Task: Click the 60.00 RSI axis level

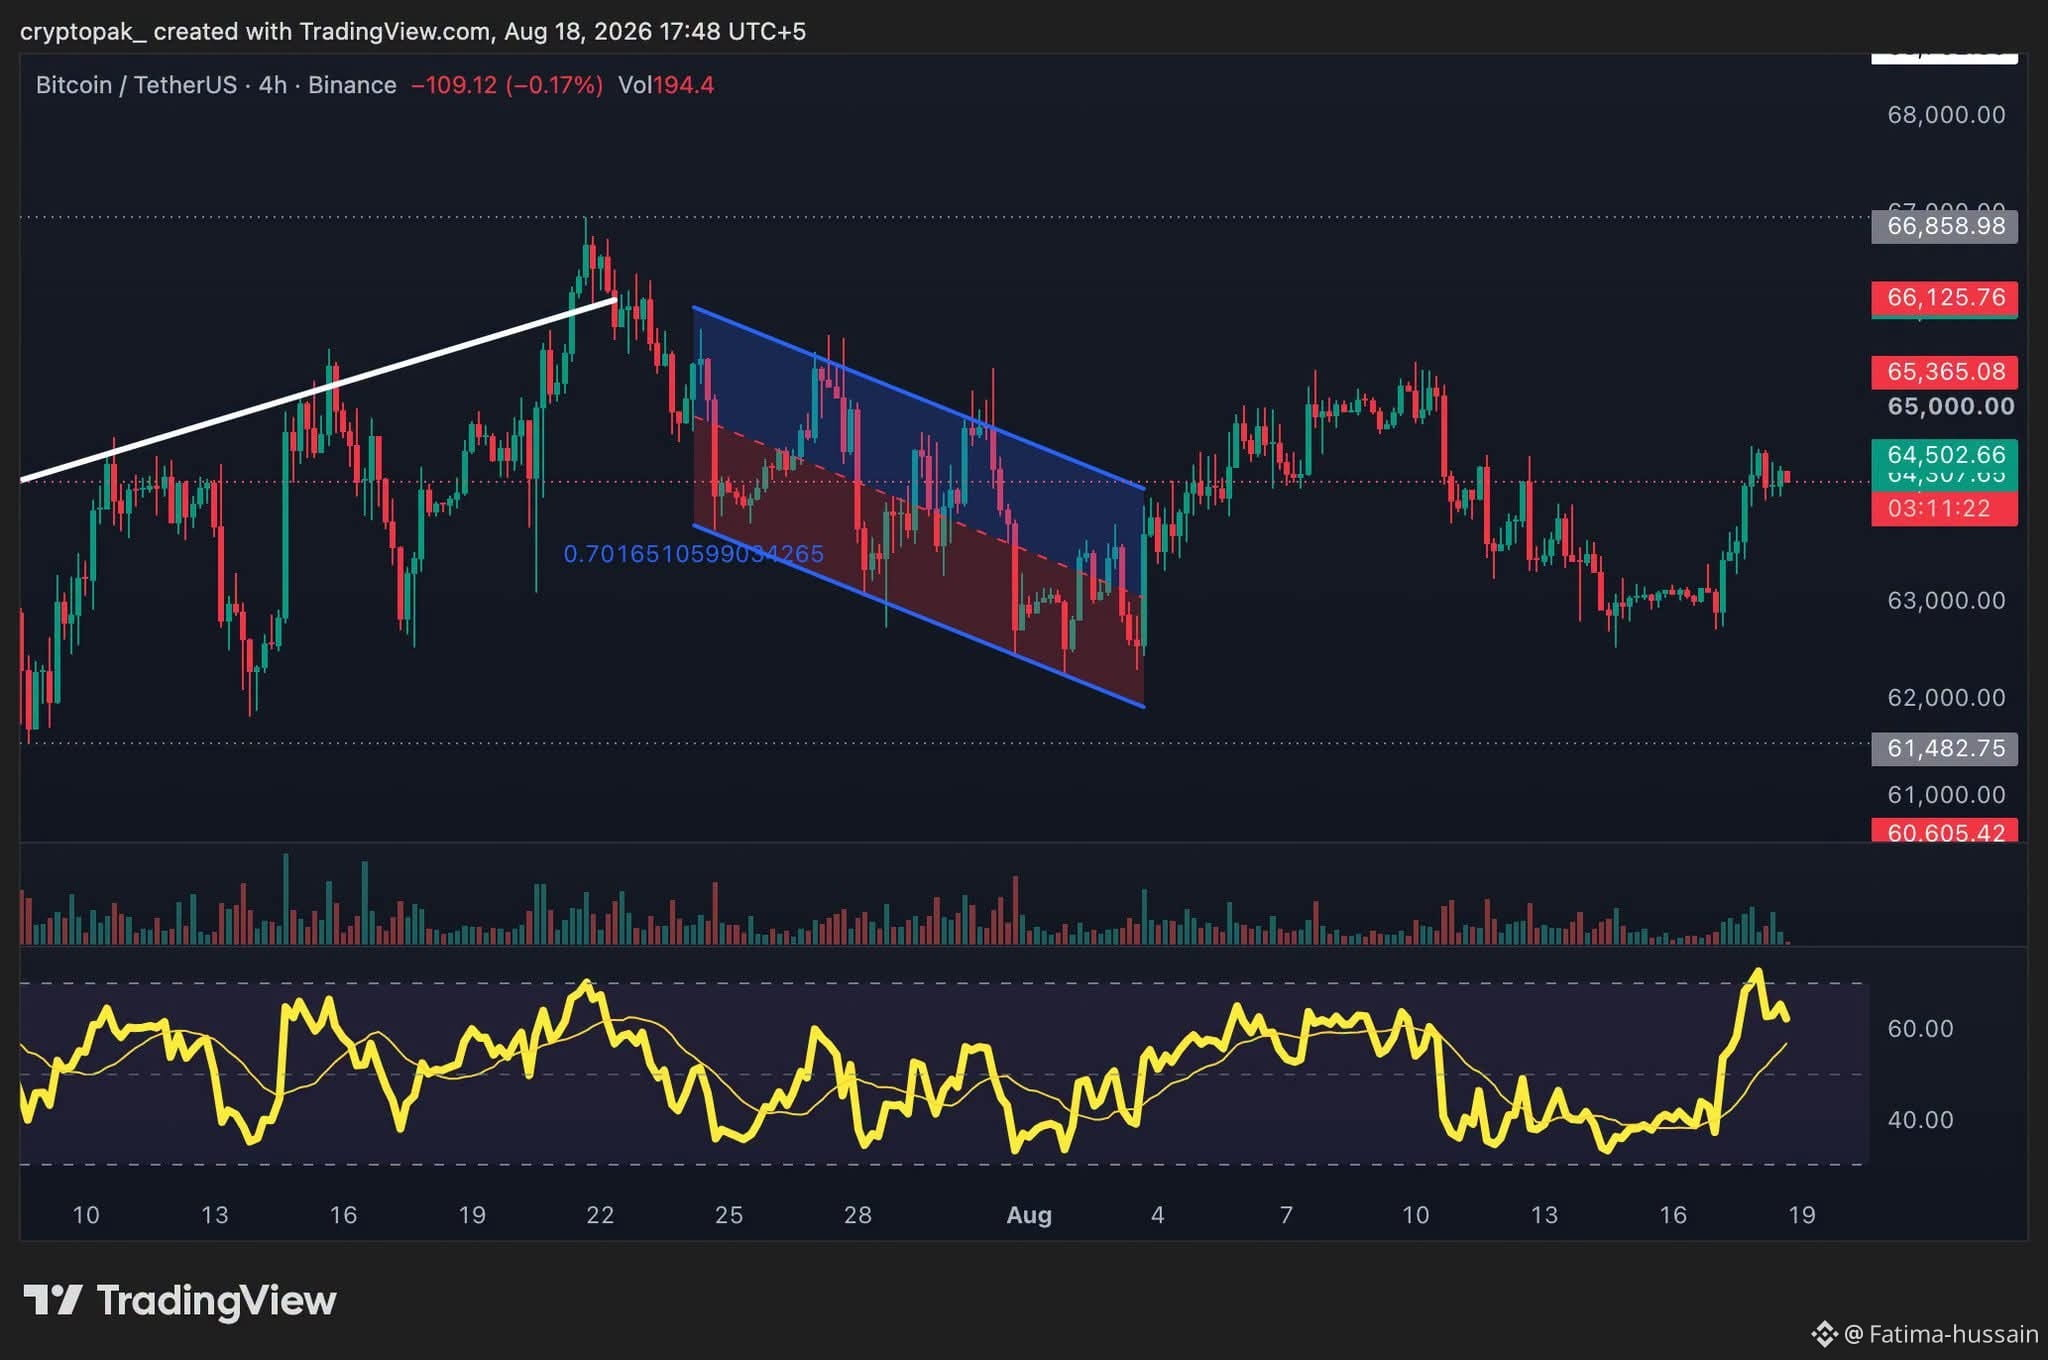Action: pyautogui.click(x=1920, y=1029)
